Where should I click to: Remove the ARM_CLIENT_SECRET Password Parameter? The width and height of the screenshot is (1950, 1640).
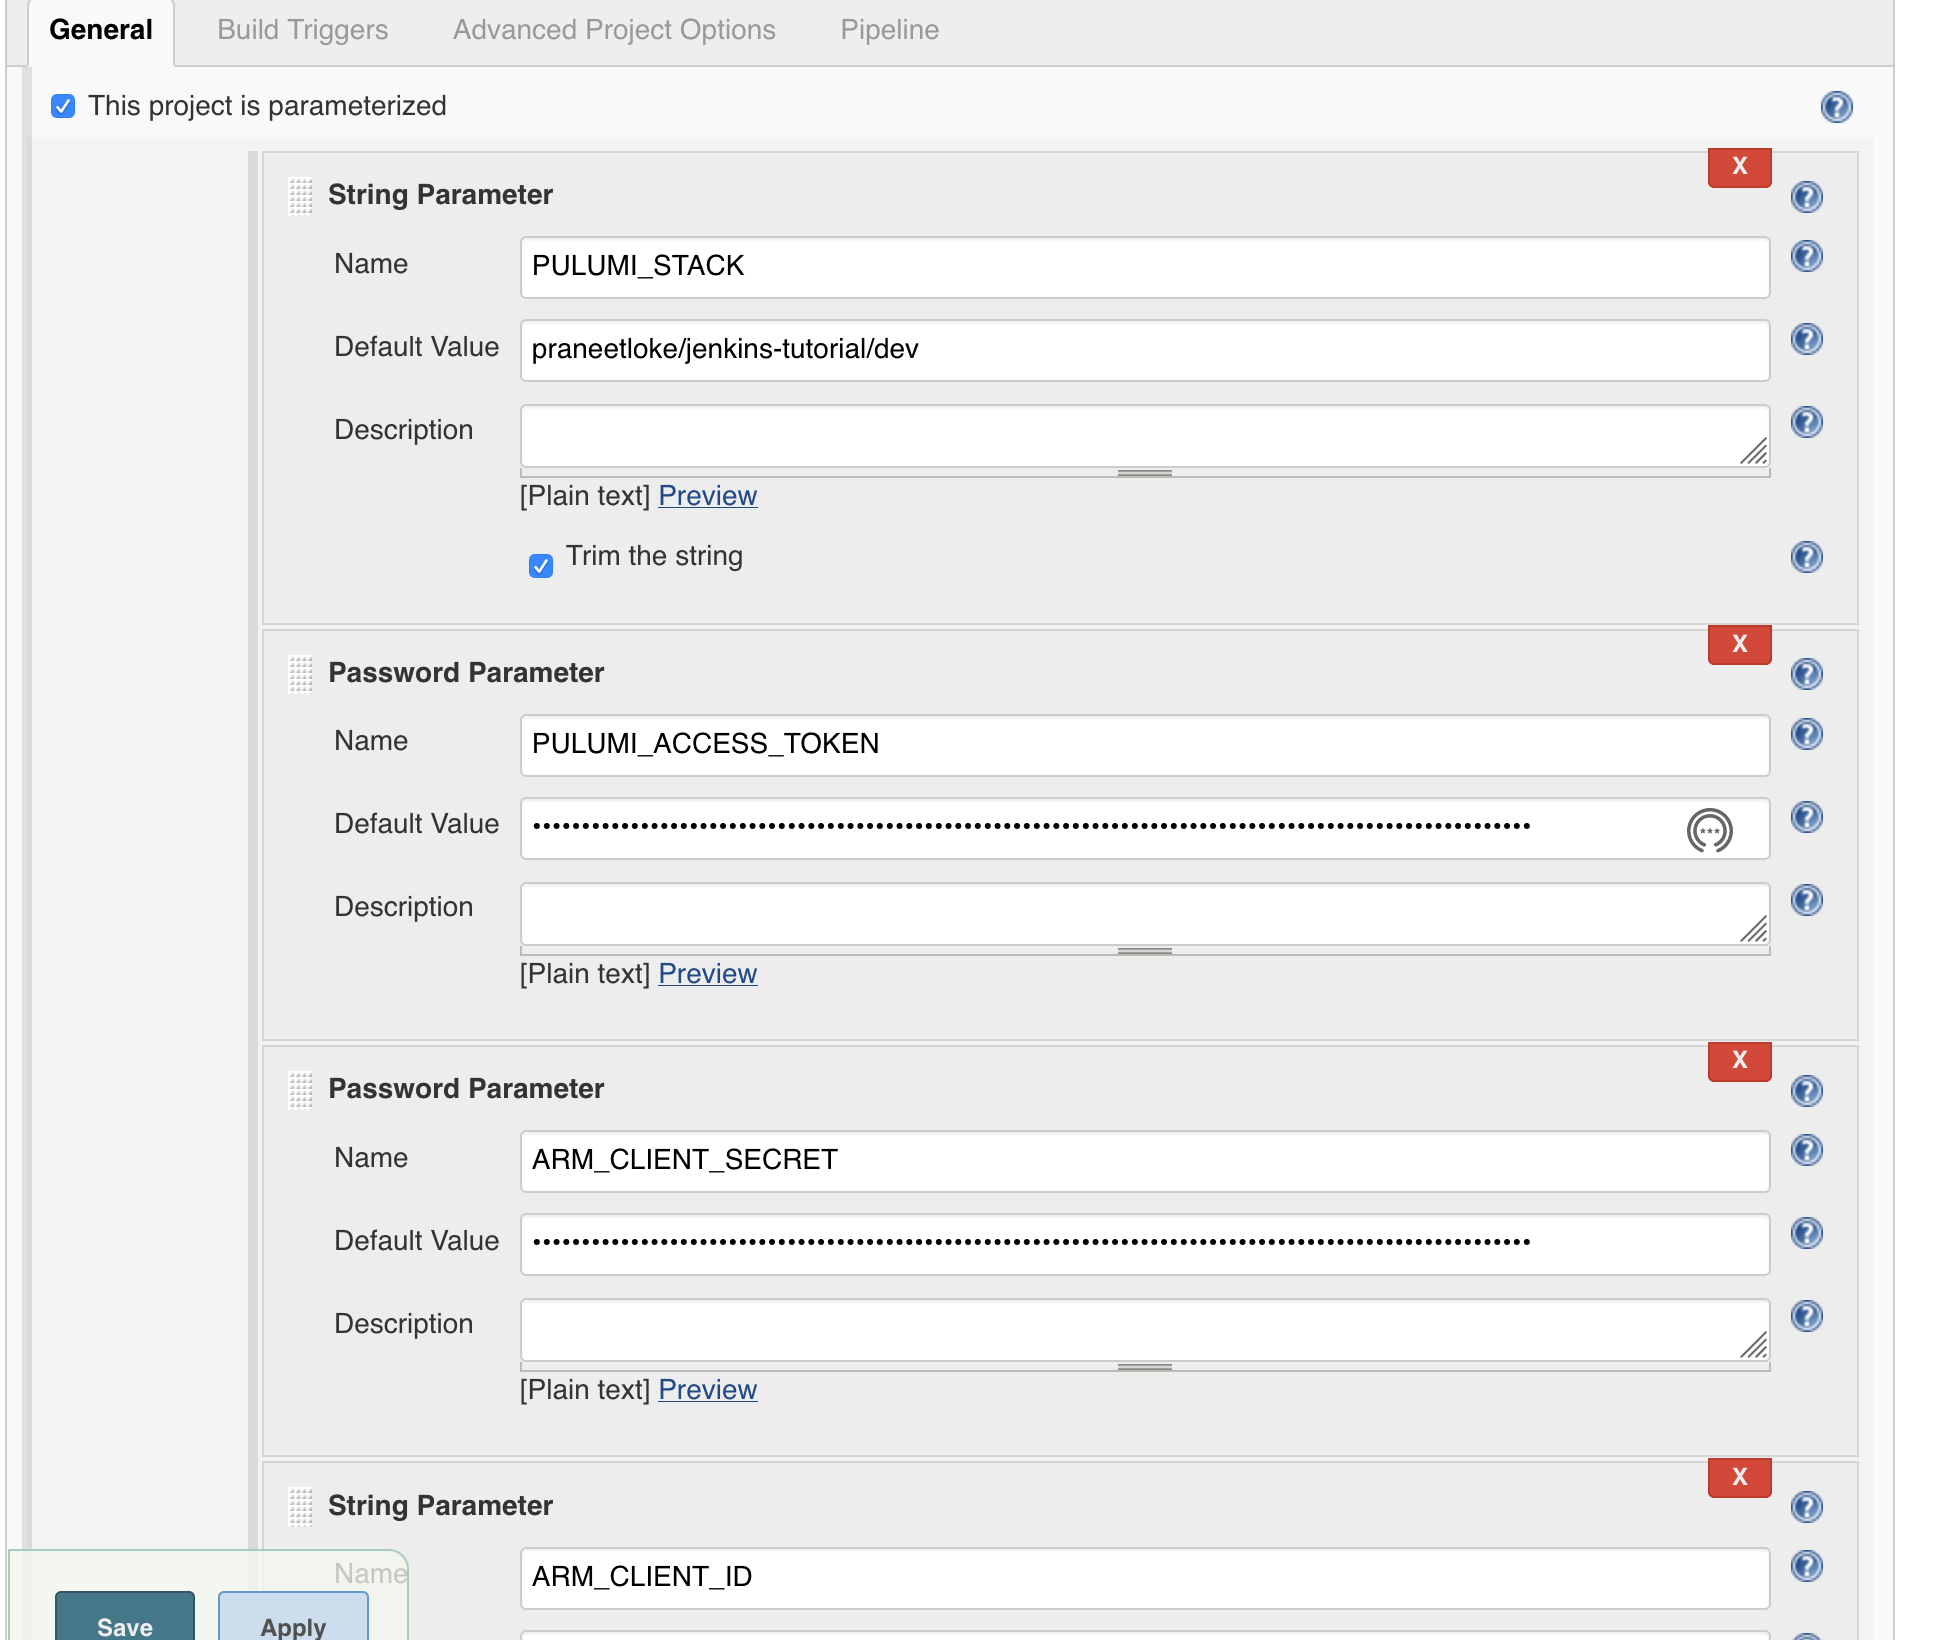[x=1737, y=1059]
